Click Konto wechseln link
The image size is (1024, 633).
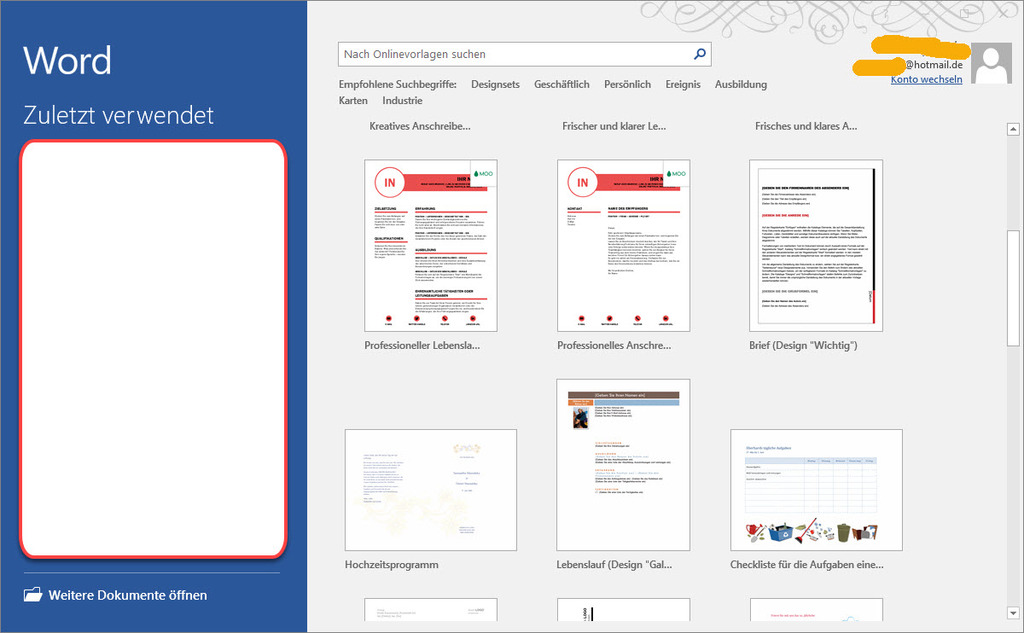926,79
